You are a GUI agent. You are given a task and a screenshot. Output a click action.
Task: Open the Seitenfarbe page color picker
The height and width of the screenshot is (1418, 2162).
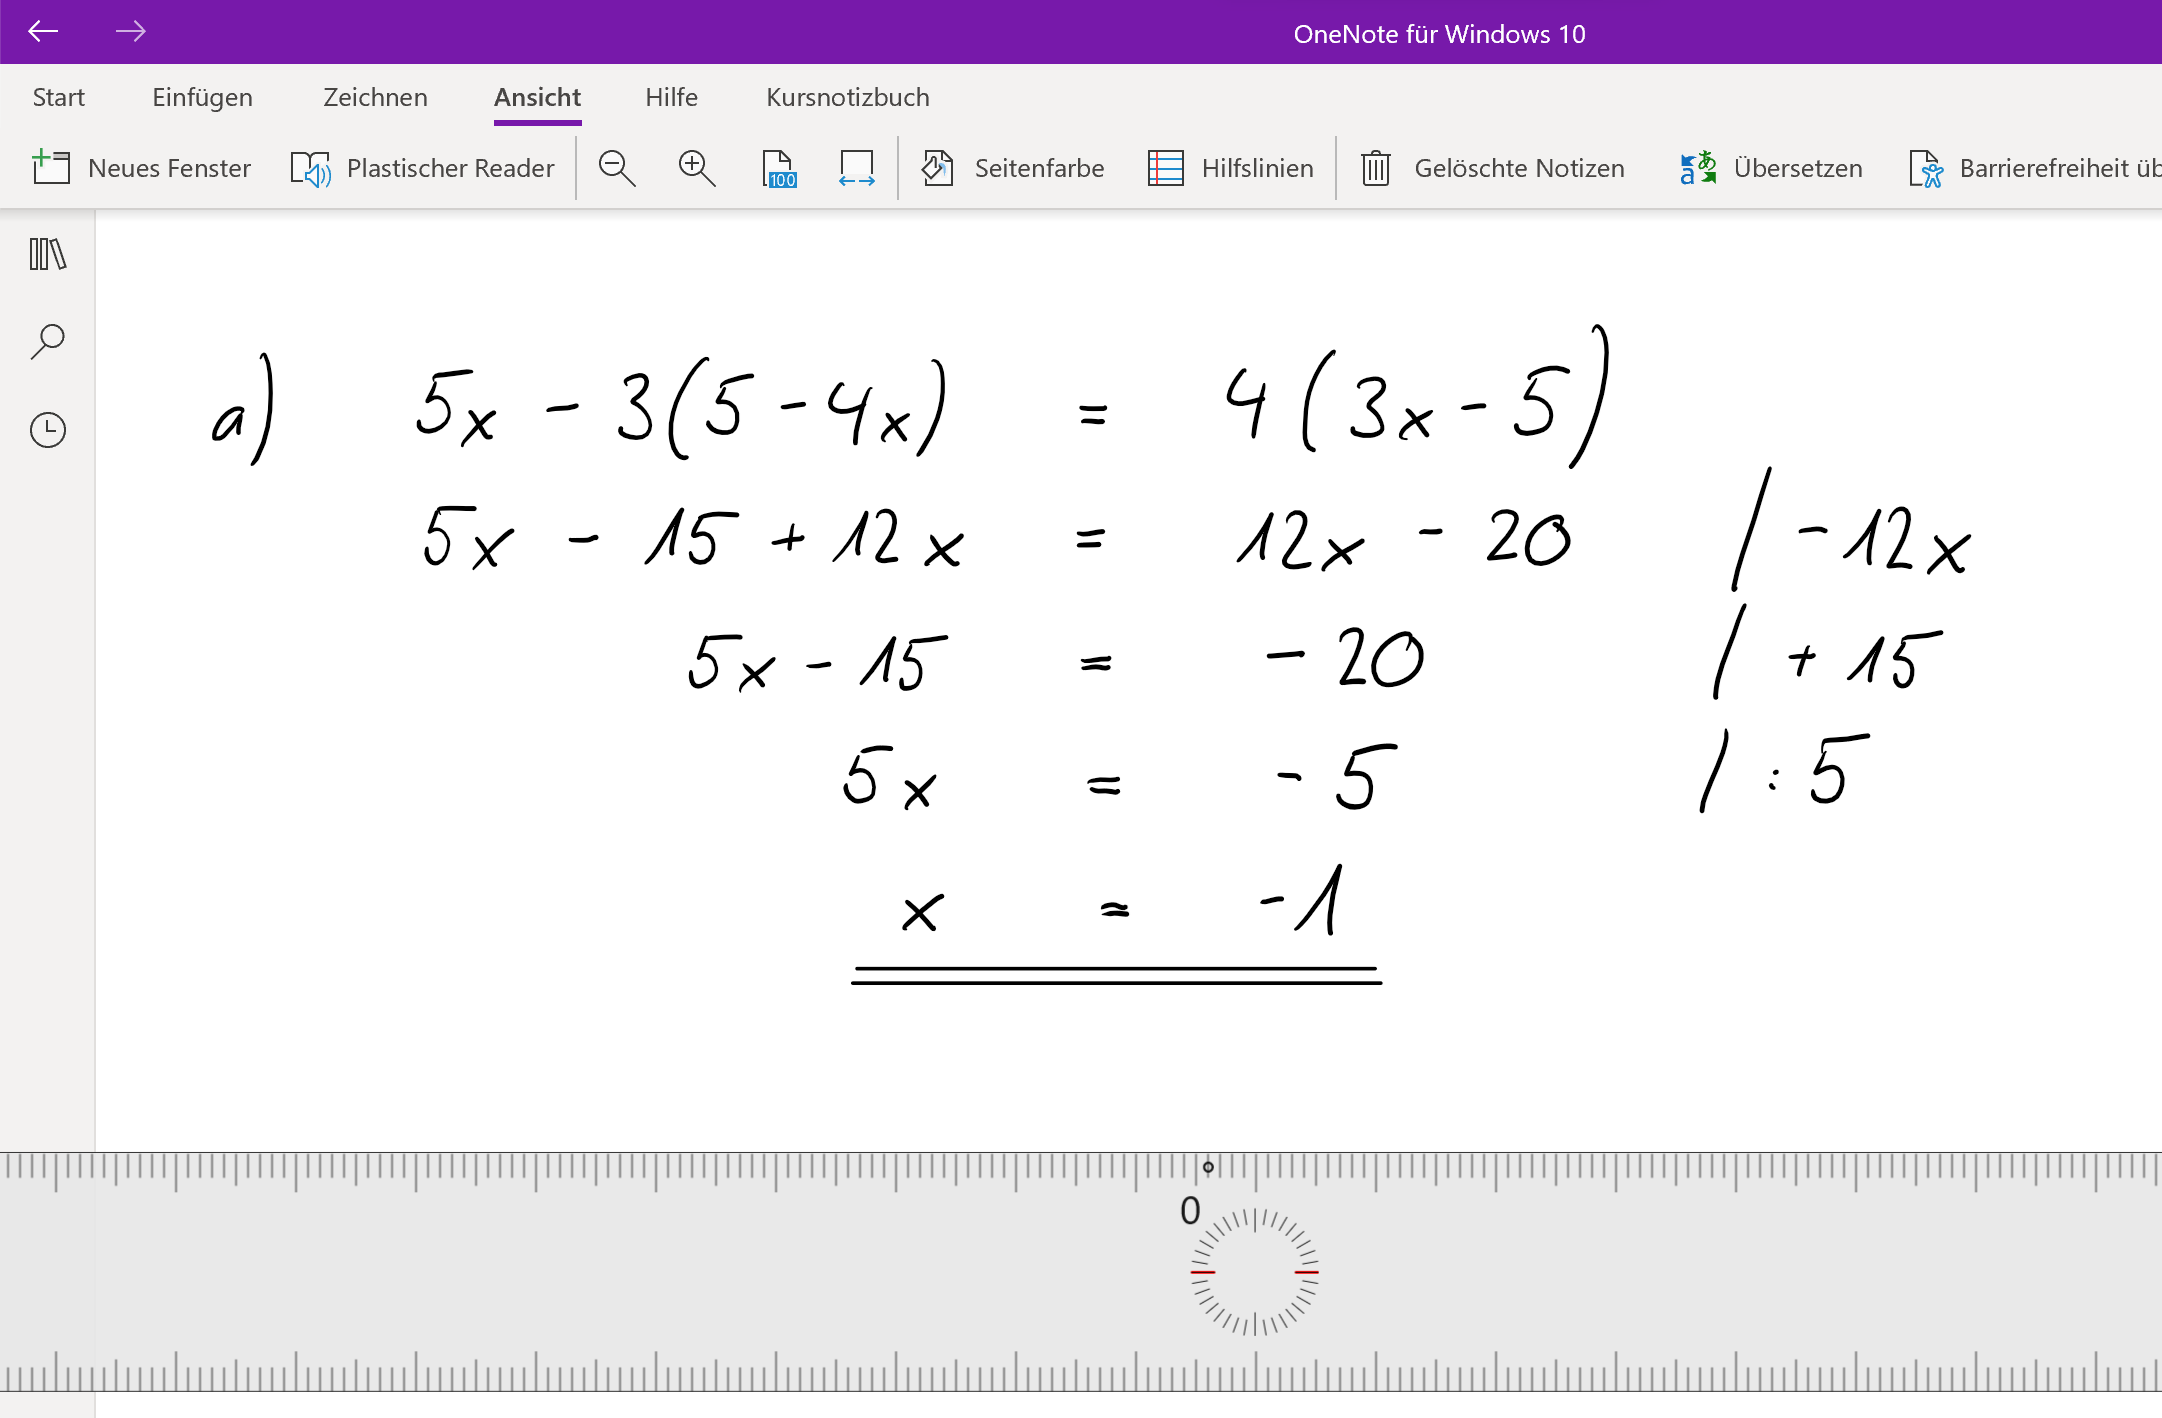tap(1012, 168)
